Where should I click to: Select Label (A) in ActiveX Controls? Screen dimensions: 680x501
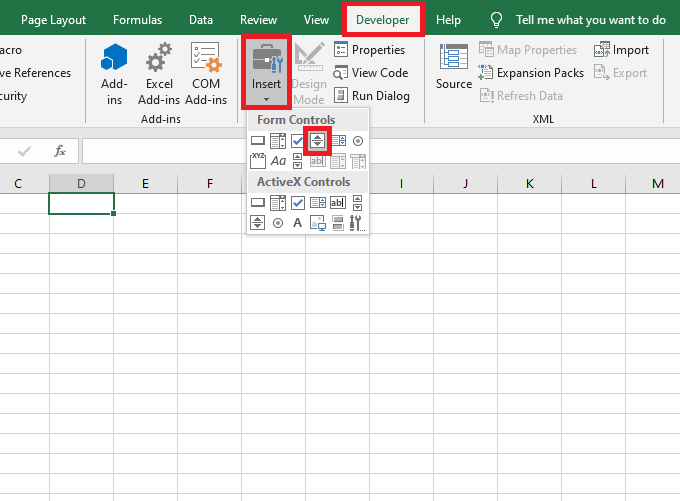(298, 223)
